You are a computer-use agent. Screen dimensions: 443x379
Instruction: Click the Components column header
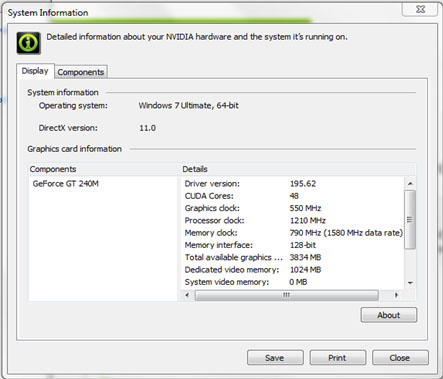pos(104,169)
